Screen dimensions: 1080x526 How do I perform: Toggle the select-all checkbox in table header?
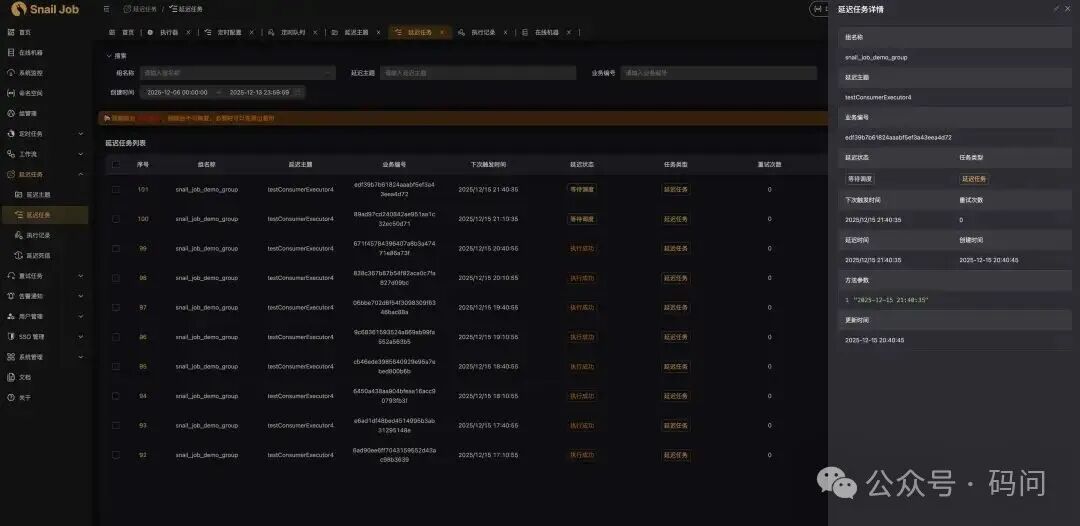[116, 165]
